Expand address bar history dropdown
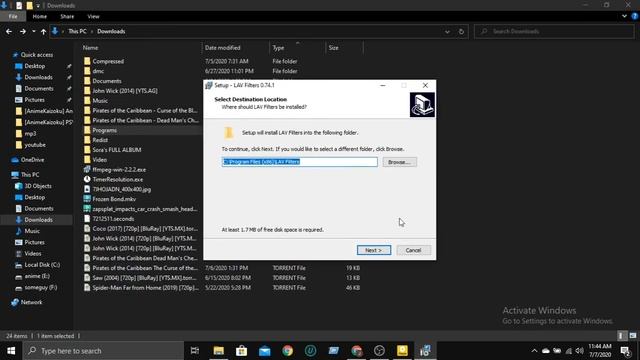 pos(447,31)
